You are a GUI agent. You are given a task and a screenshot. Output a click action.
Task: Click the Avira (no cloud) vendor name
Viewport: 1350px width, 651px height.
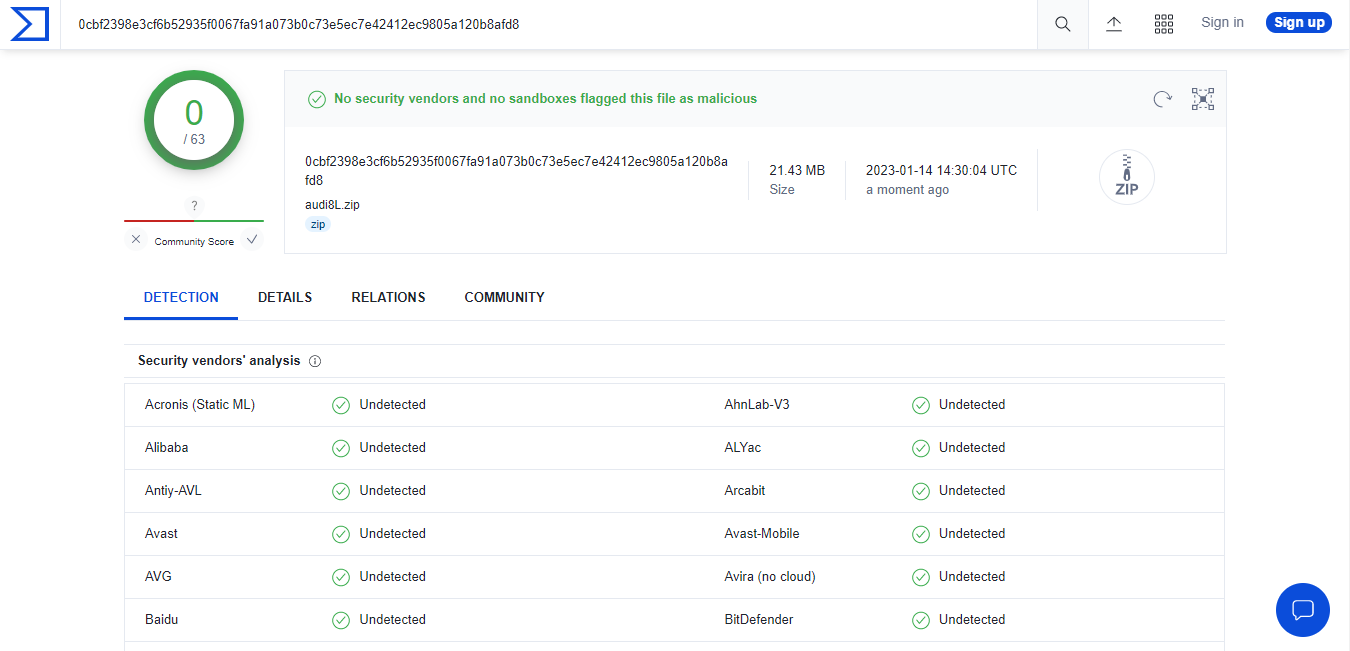point(770,577)
